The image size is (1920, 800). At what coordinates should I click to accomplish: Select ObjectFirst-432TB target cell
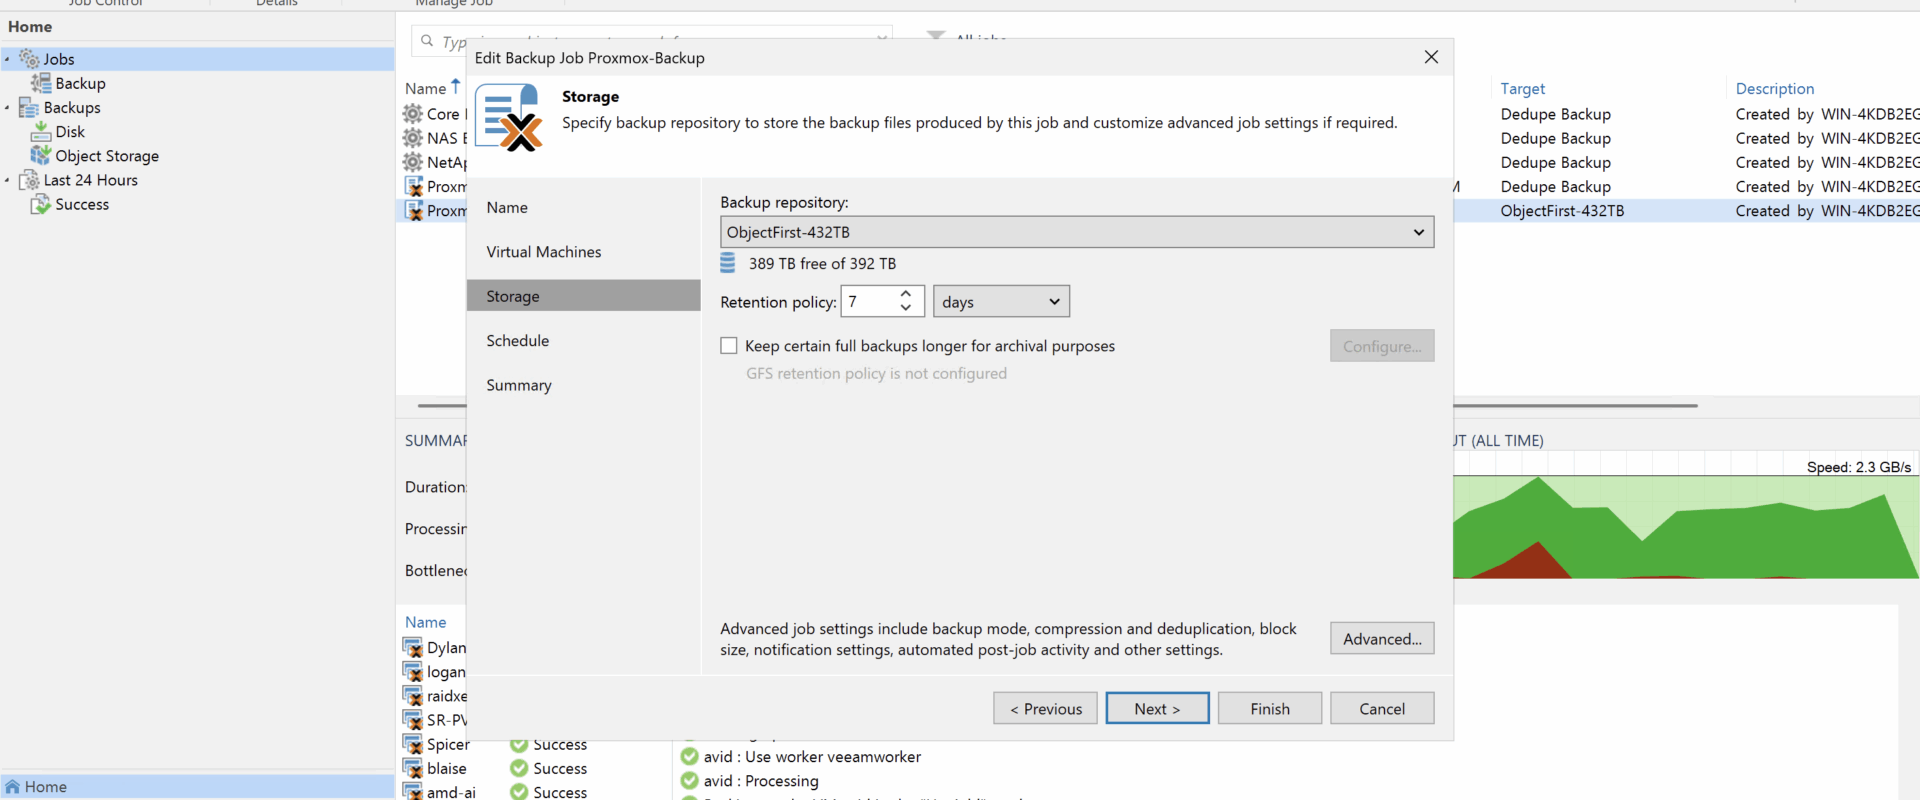tap(1562, 210)
